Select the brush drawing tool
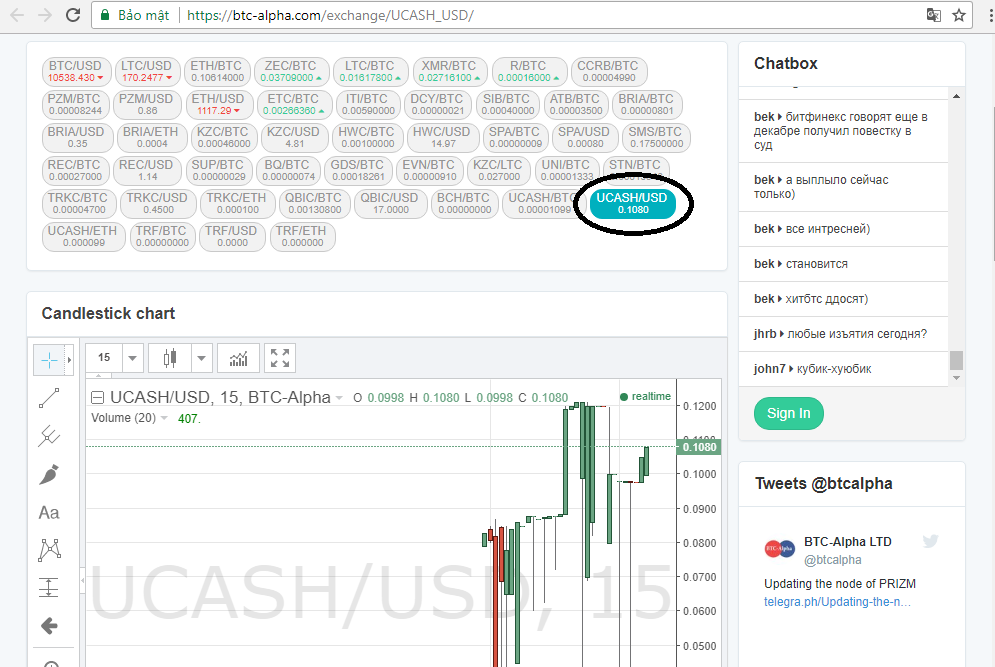Viewport: 995px width, 667px height. pyautogui.click(x=49, y=474)
